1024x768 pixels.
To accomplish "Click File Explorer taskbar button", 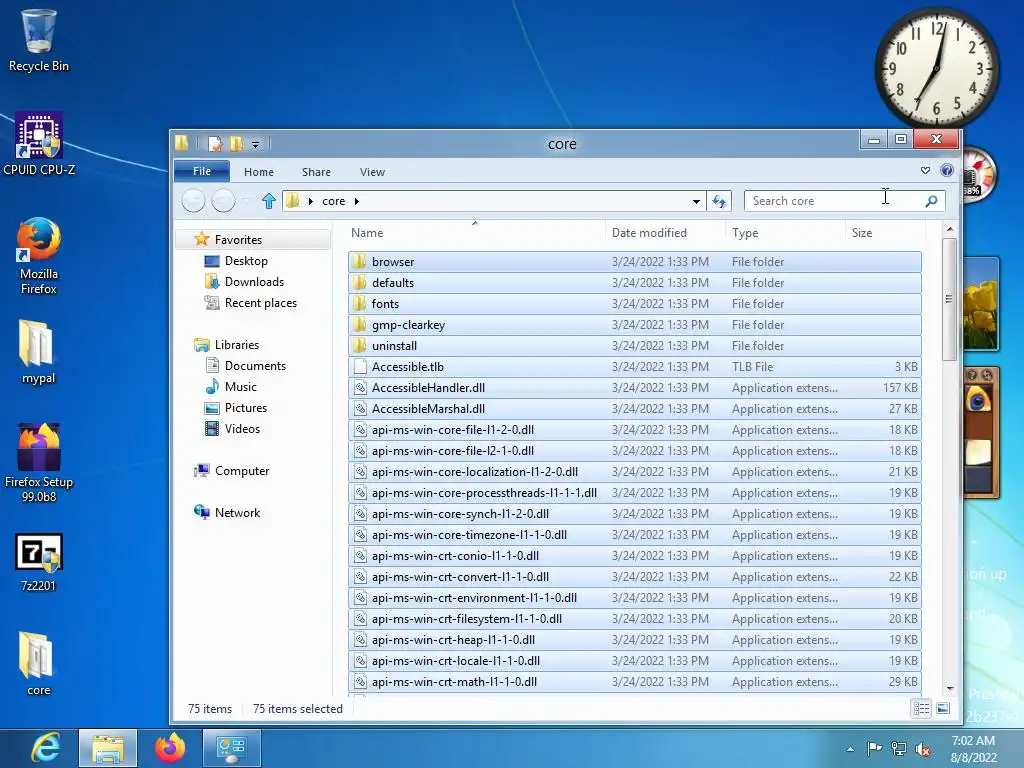I will (x=108, y=748).
